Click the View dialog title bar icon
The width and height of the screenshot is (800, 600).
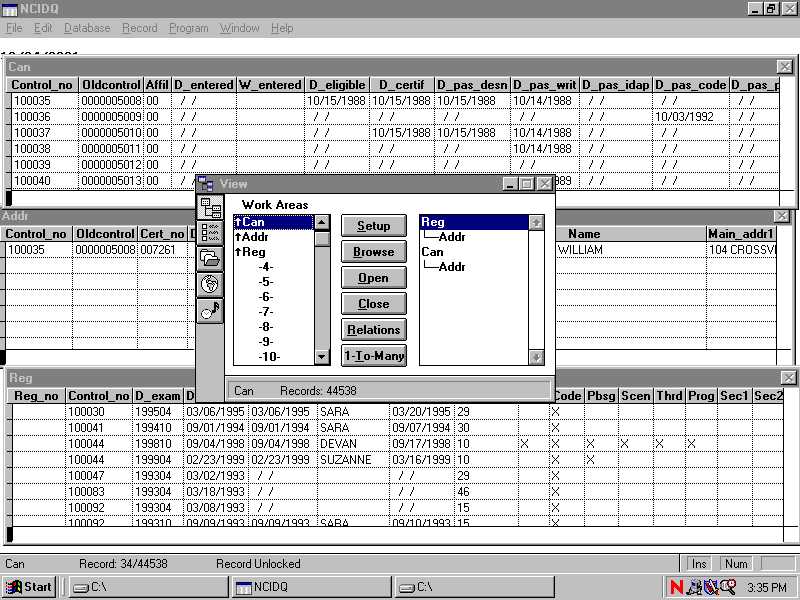click(206, 184)
